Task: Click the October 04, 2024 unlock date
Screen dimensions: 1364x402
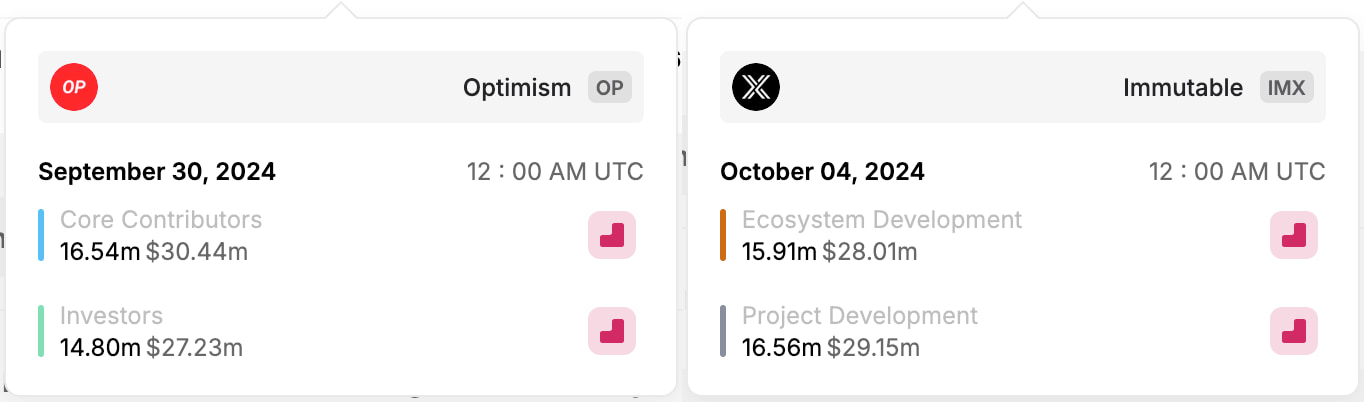Action: [x=822, y=172]
